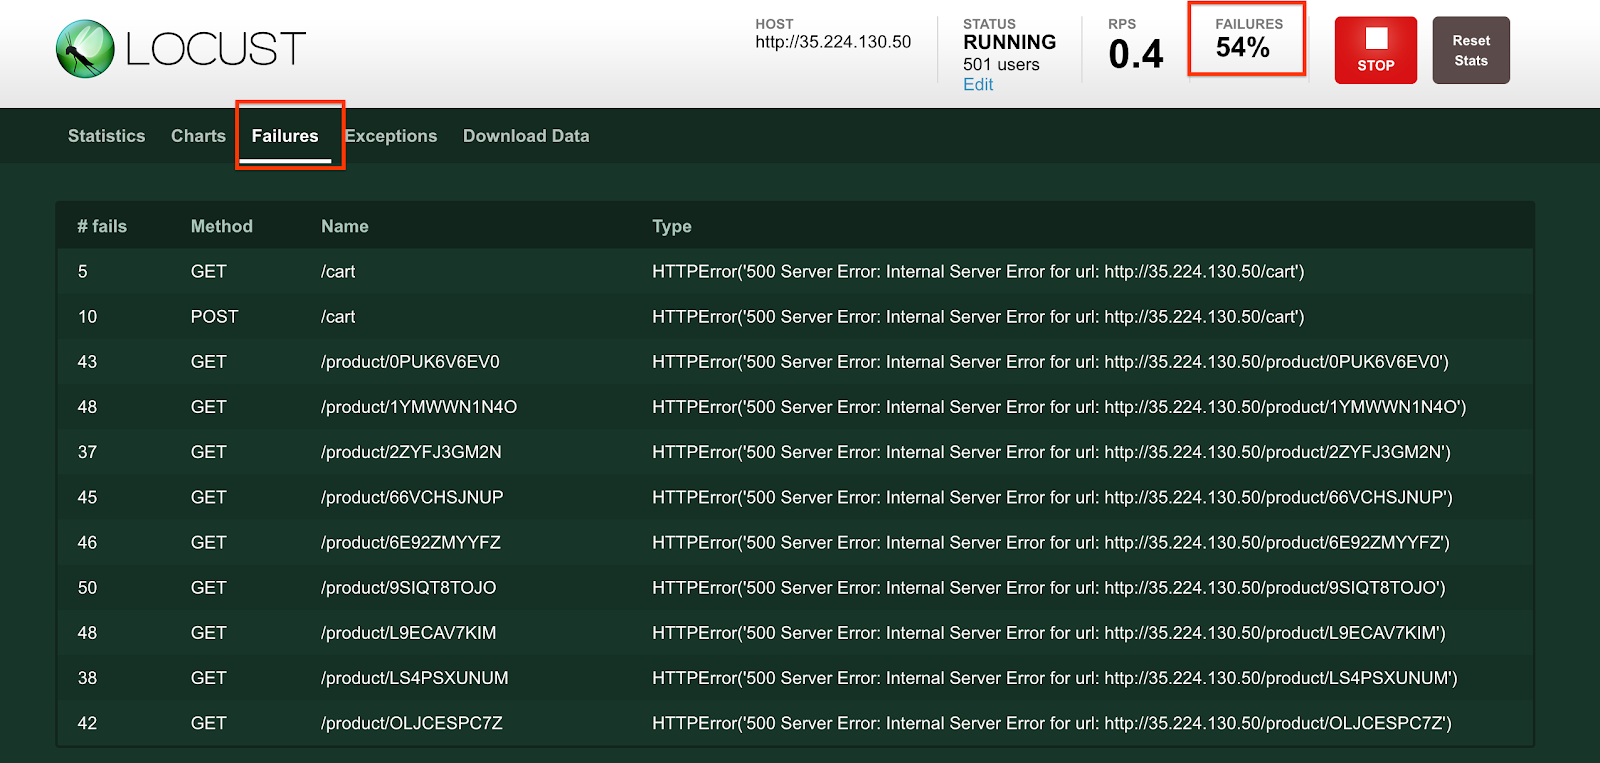
Task: Click the Reset Stats button
Action: pos(1470,50)
